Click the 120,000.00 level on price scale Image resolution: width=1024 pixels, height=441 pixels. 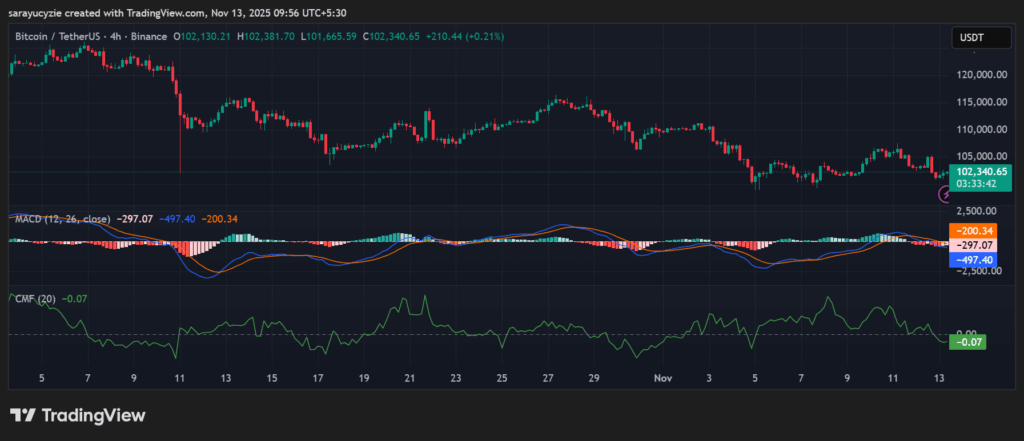coord(980,75)
